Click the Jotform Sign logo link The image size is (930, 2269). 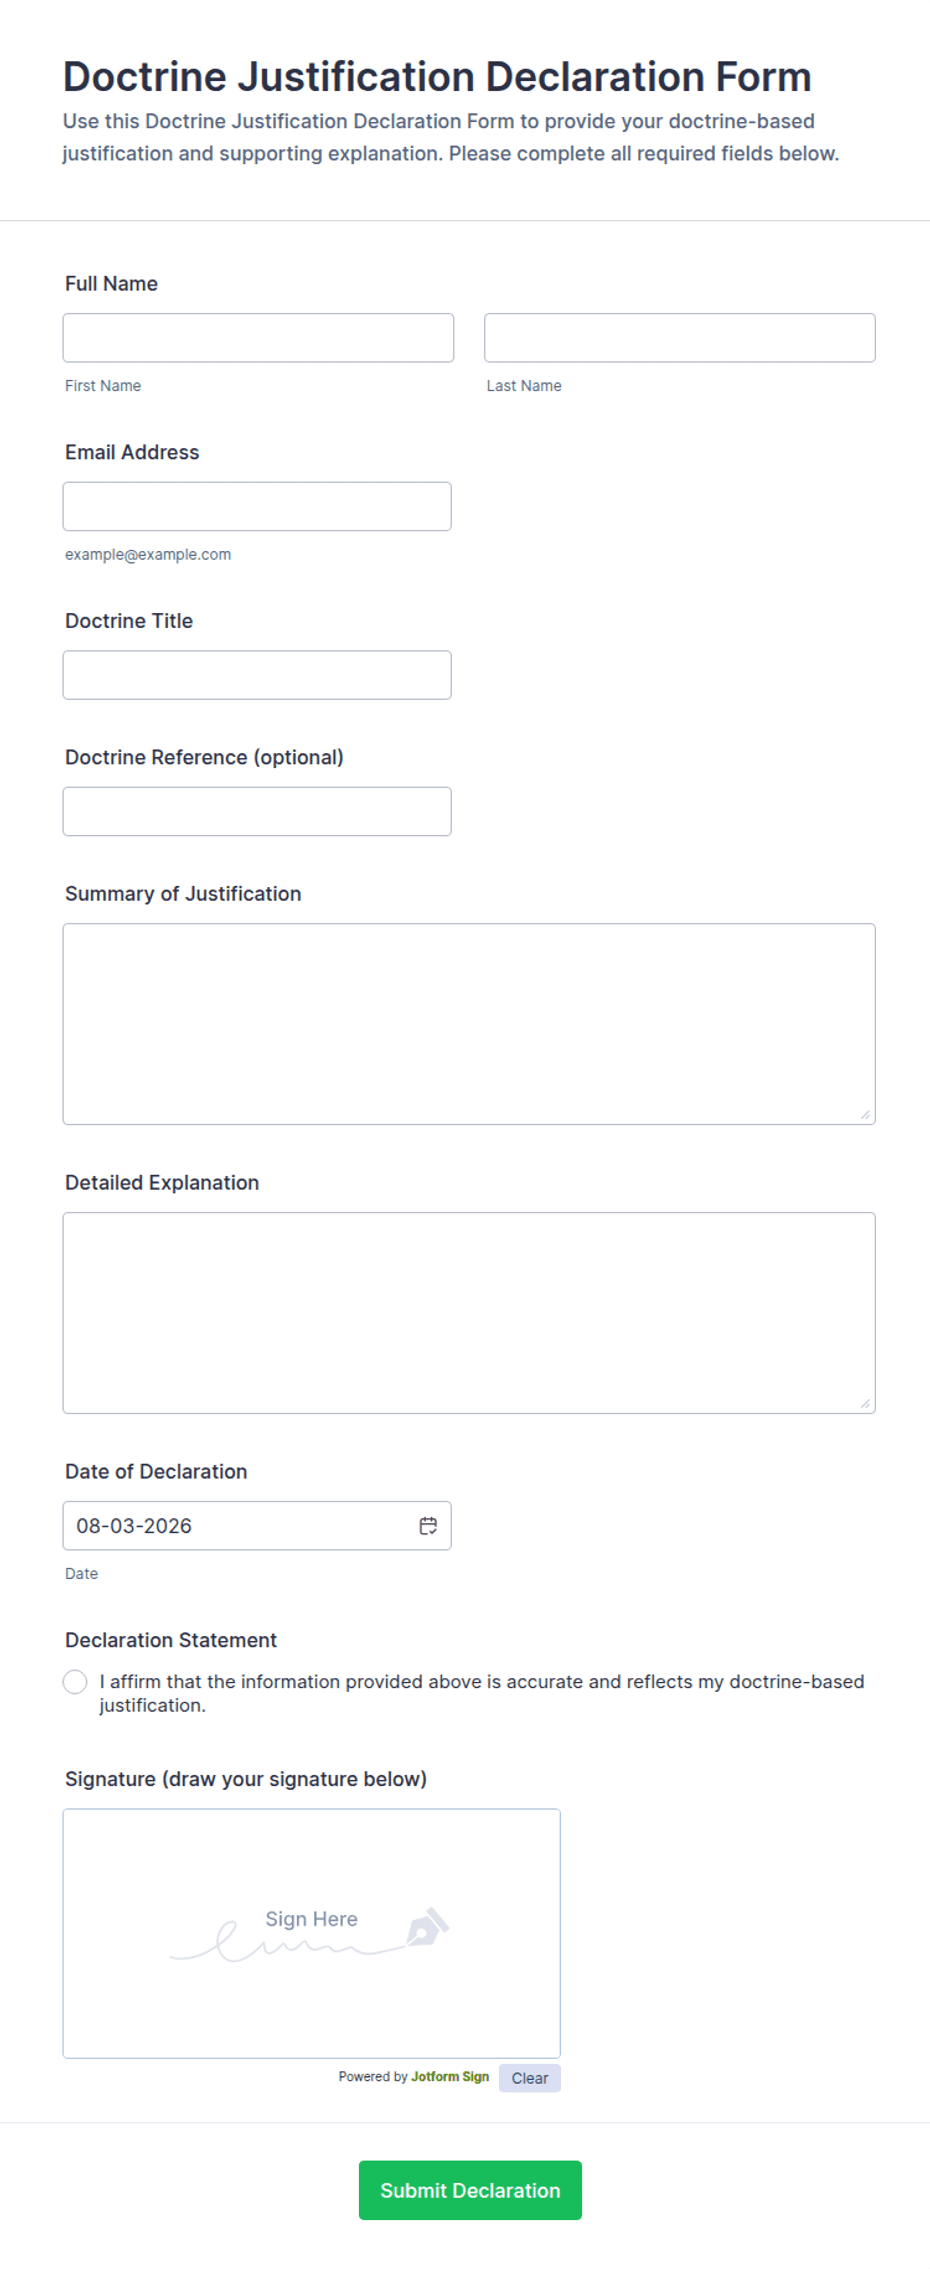coord(450,2077)
